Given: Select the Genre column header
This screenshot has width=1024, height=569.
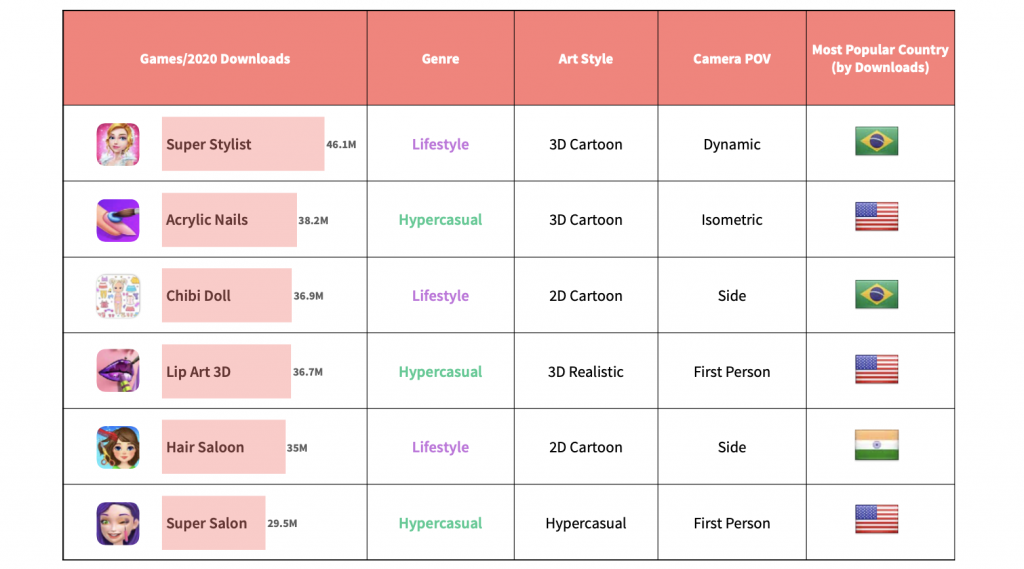Looking at the screenshot, I should pos(440,59).
